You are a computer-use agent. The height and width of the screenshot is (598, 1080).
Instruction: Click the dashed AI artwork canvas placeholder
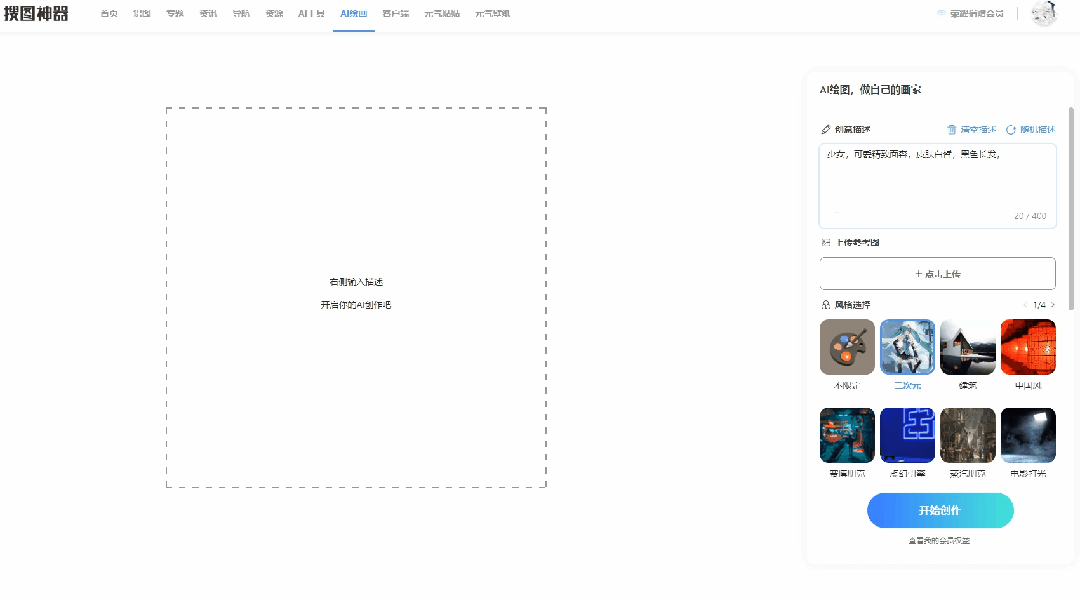pyautogui.click(x=356, y=298)
